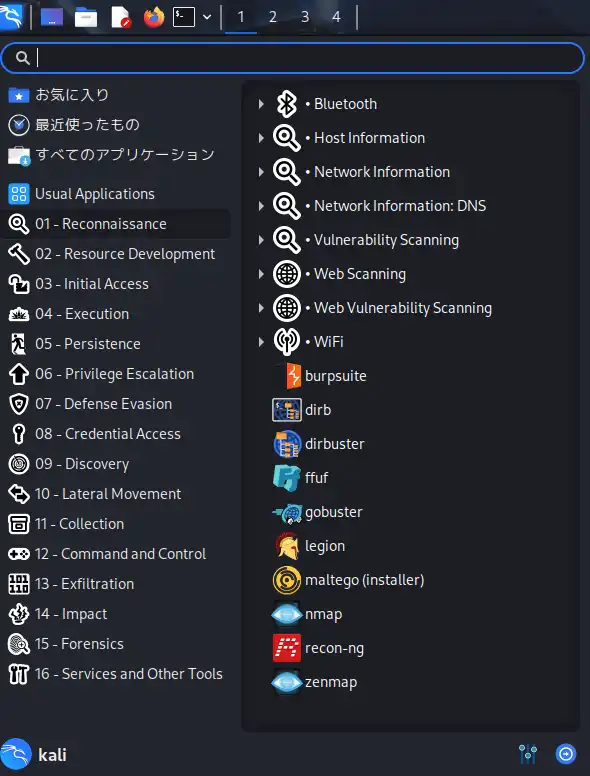Switch to workspace 1
590x776 pixels.
241,17
